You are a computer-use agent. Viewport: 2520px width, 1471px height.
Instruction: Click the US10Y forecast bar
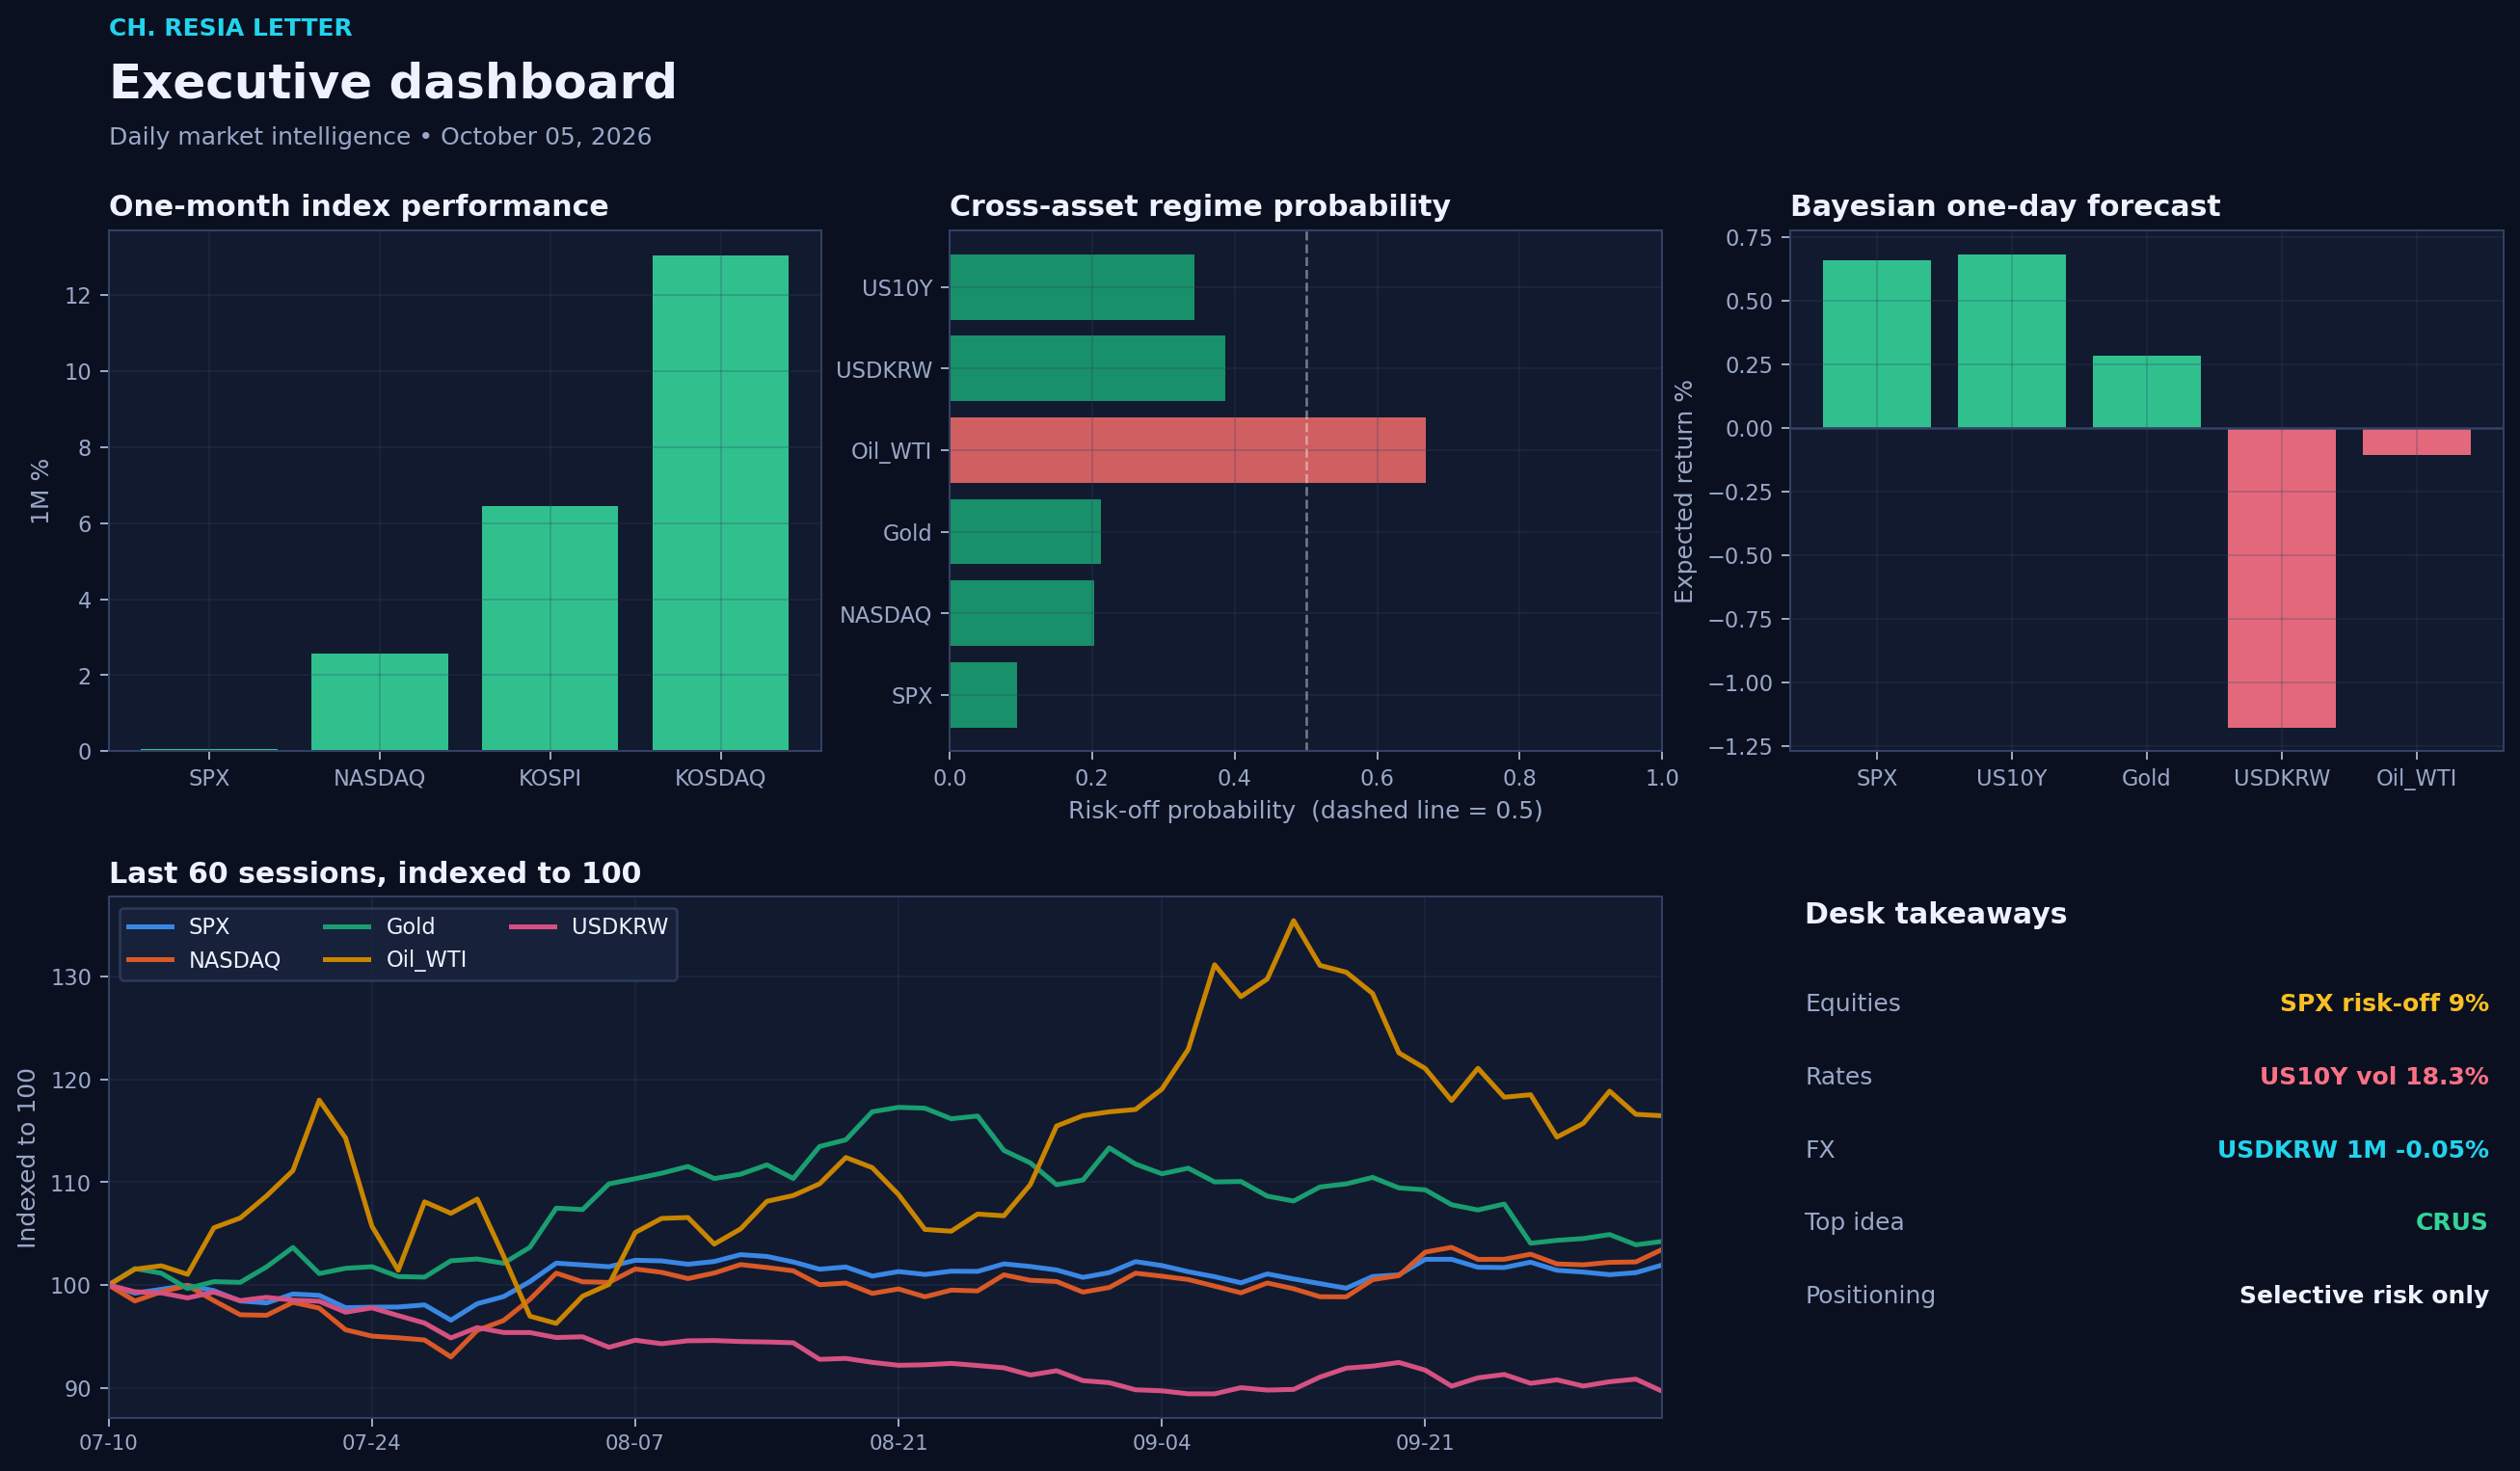click(x=2011, y=341)
